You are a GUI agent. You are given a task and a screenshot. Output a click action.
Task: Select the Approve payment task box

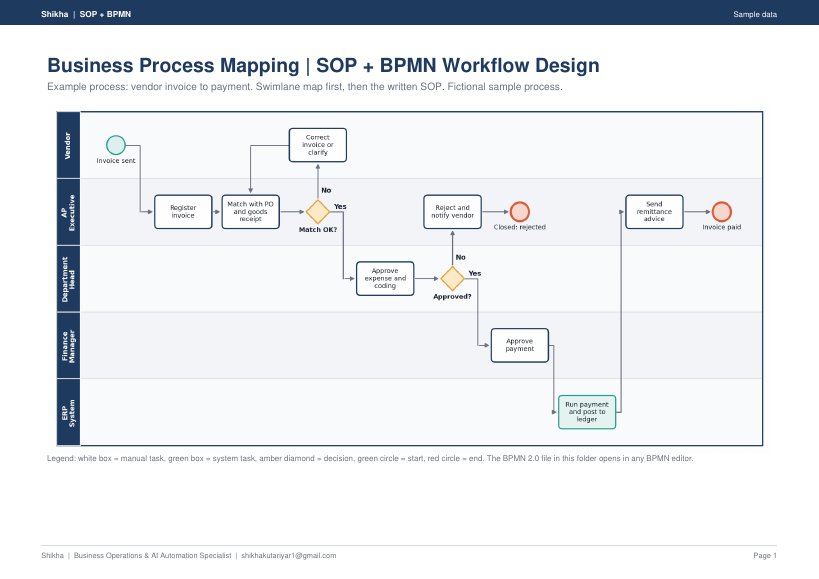pyautogui.click(x=520, y=345)
